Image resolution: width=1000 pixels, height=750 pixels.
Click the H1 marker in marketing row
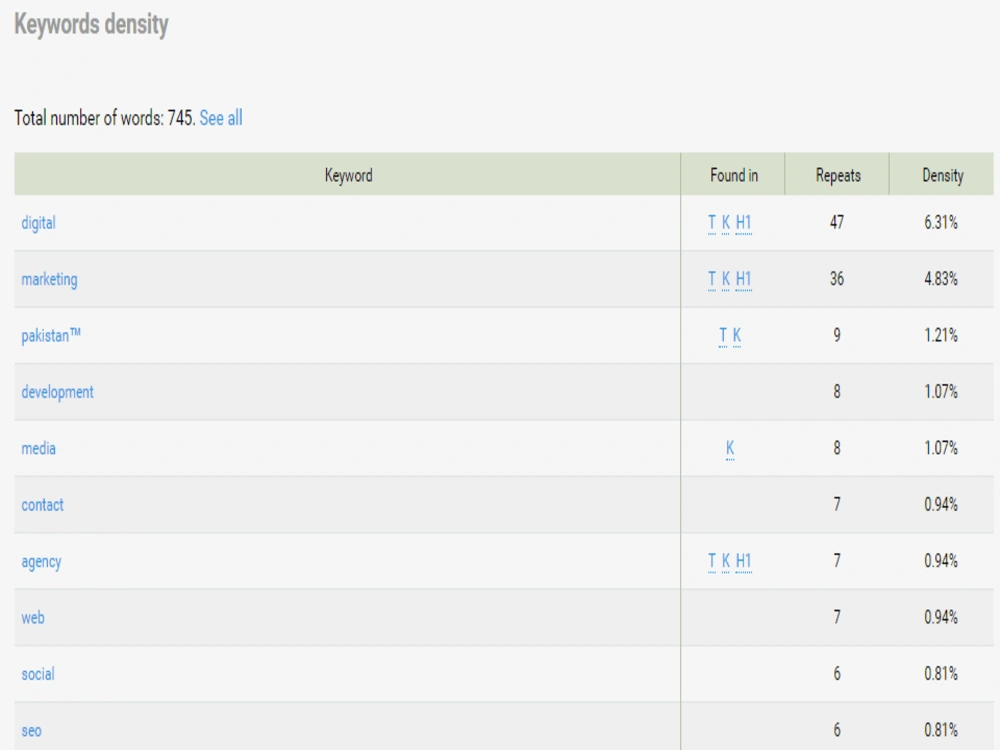click(x=744, y=279)
